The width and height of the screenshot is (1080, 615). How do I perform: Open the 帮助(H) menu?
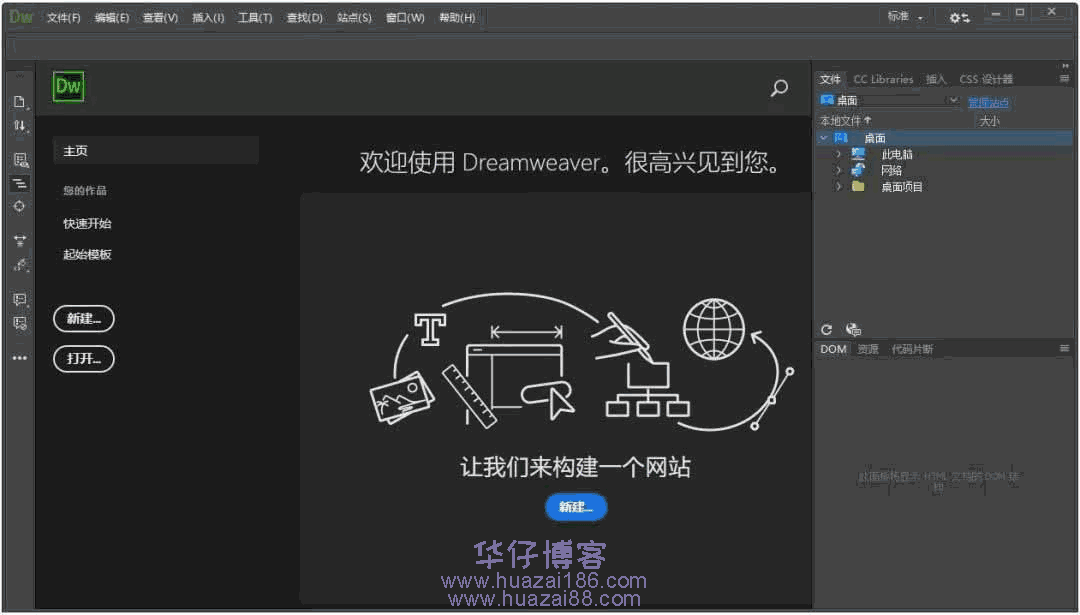(x=457, y=18)
